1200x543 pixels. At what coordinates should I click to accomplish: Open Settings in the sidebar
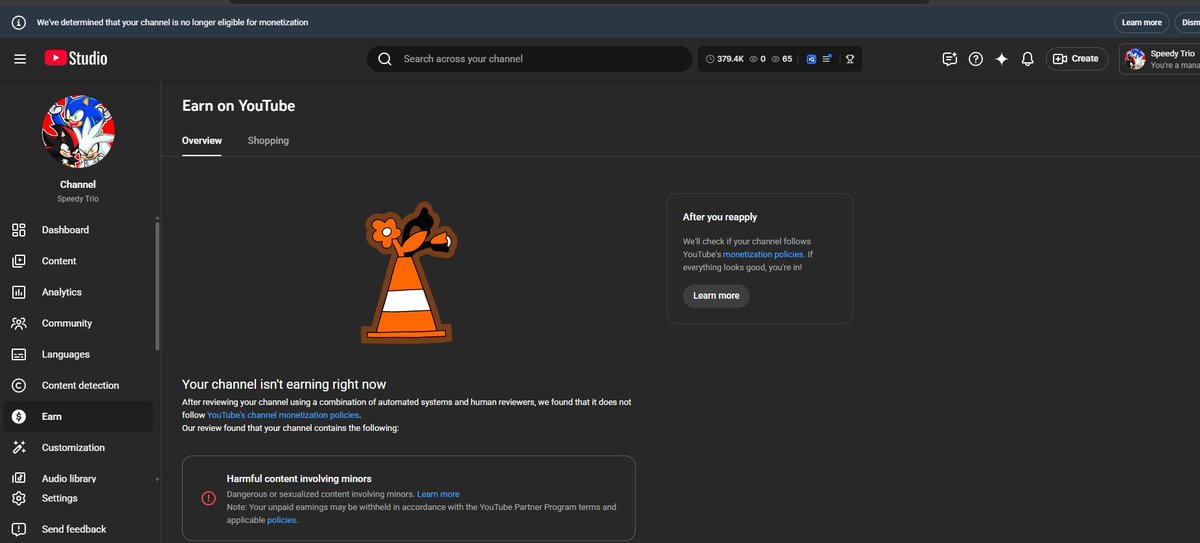click(x=79, y=498)
